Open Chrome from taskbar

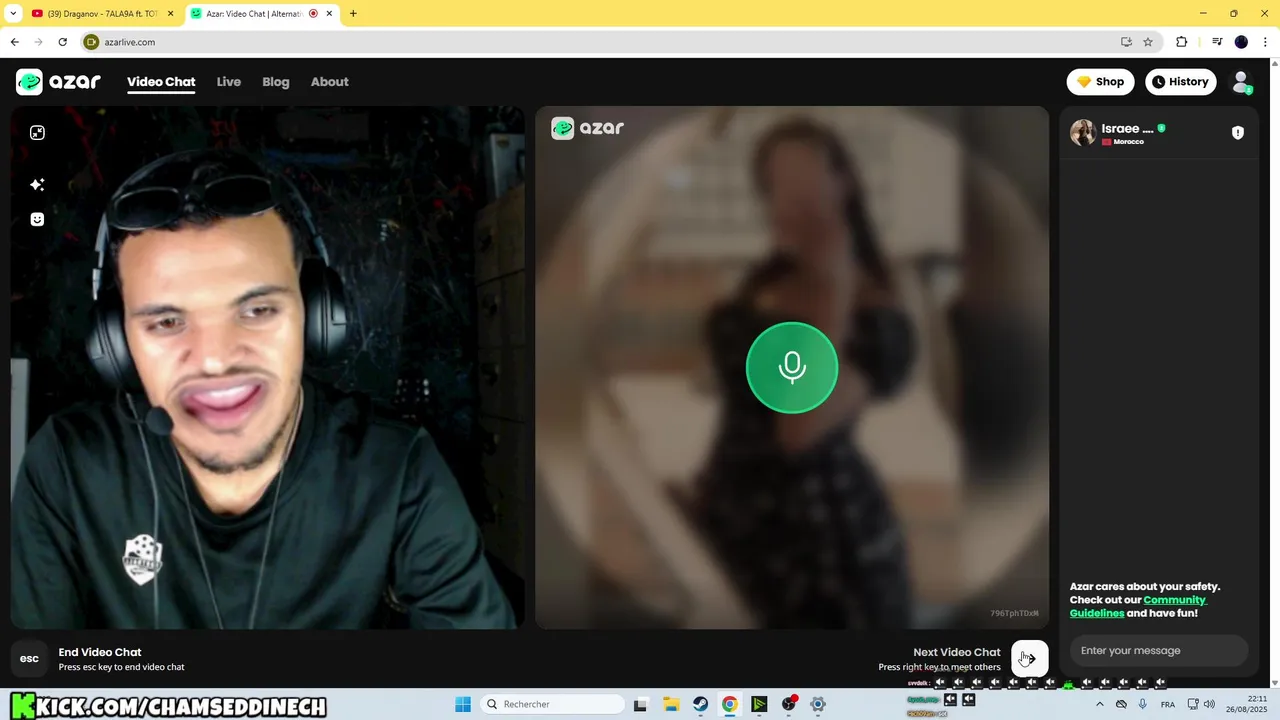(730, 704)
